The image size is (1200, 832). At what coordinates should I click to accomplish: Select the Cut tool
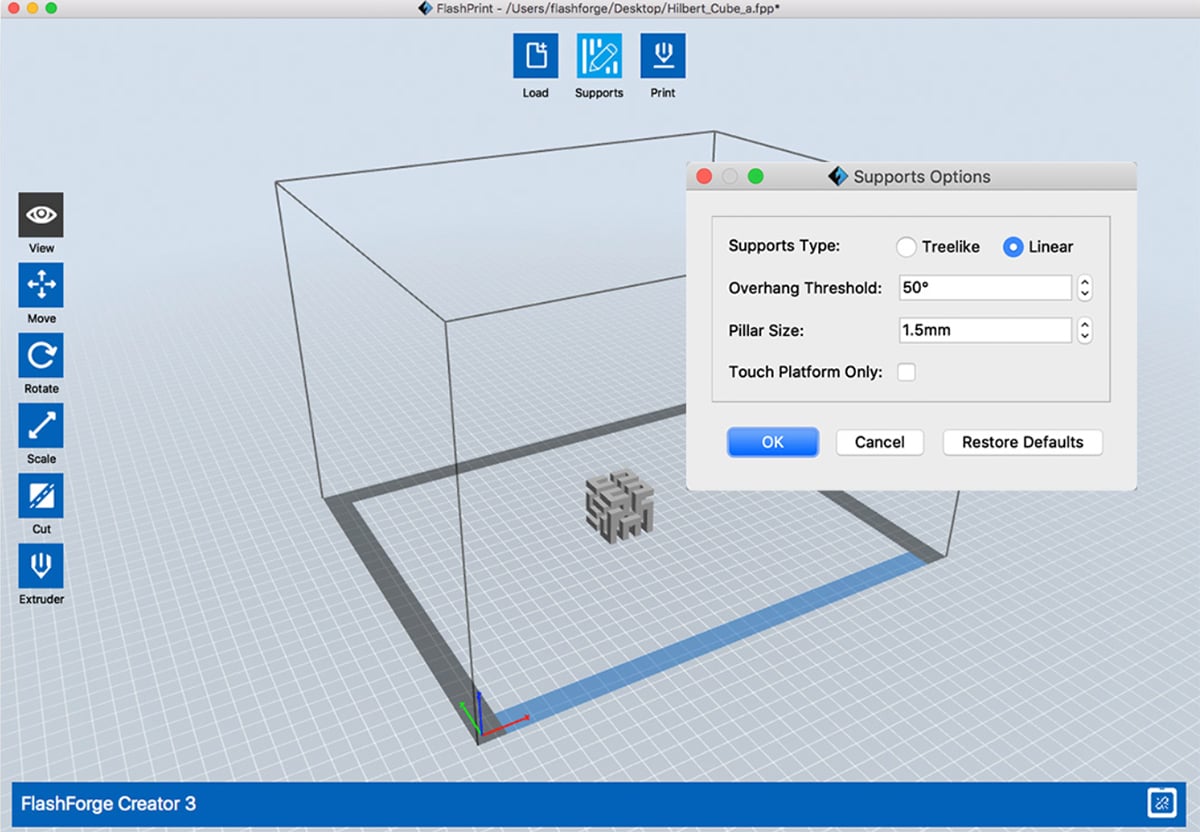(x=41, y=496)
